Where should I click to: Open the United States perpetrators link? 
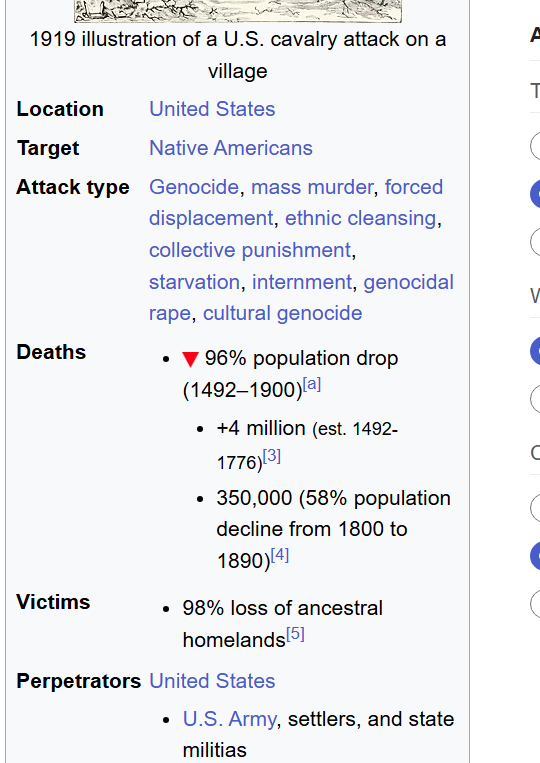[212, 681]
